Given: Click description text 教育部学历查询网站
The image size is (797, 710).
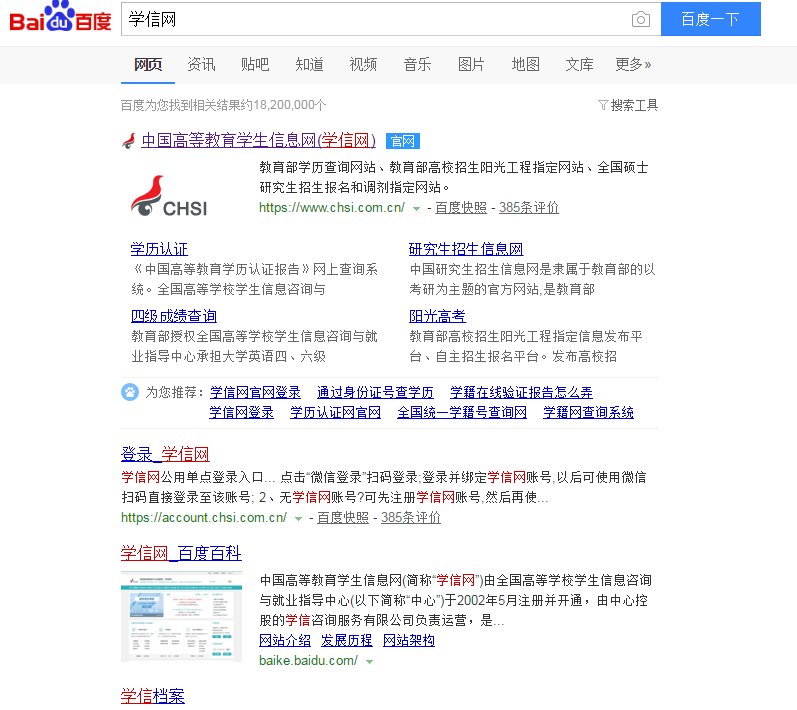Looking at the screenshot, I should tap(318, 167).
